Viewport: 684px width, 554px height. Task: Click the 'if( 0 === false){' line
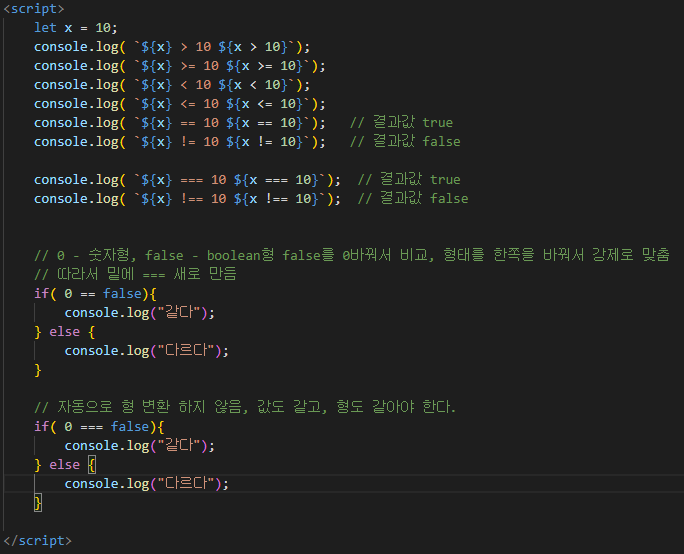click(x=99, y=427)
